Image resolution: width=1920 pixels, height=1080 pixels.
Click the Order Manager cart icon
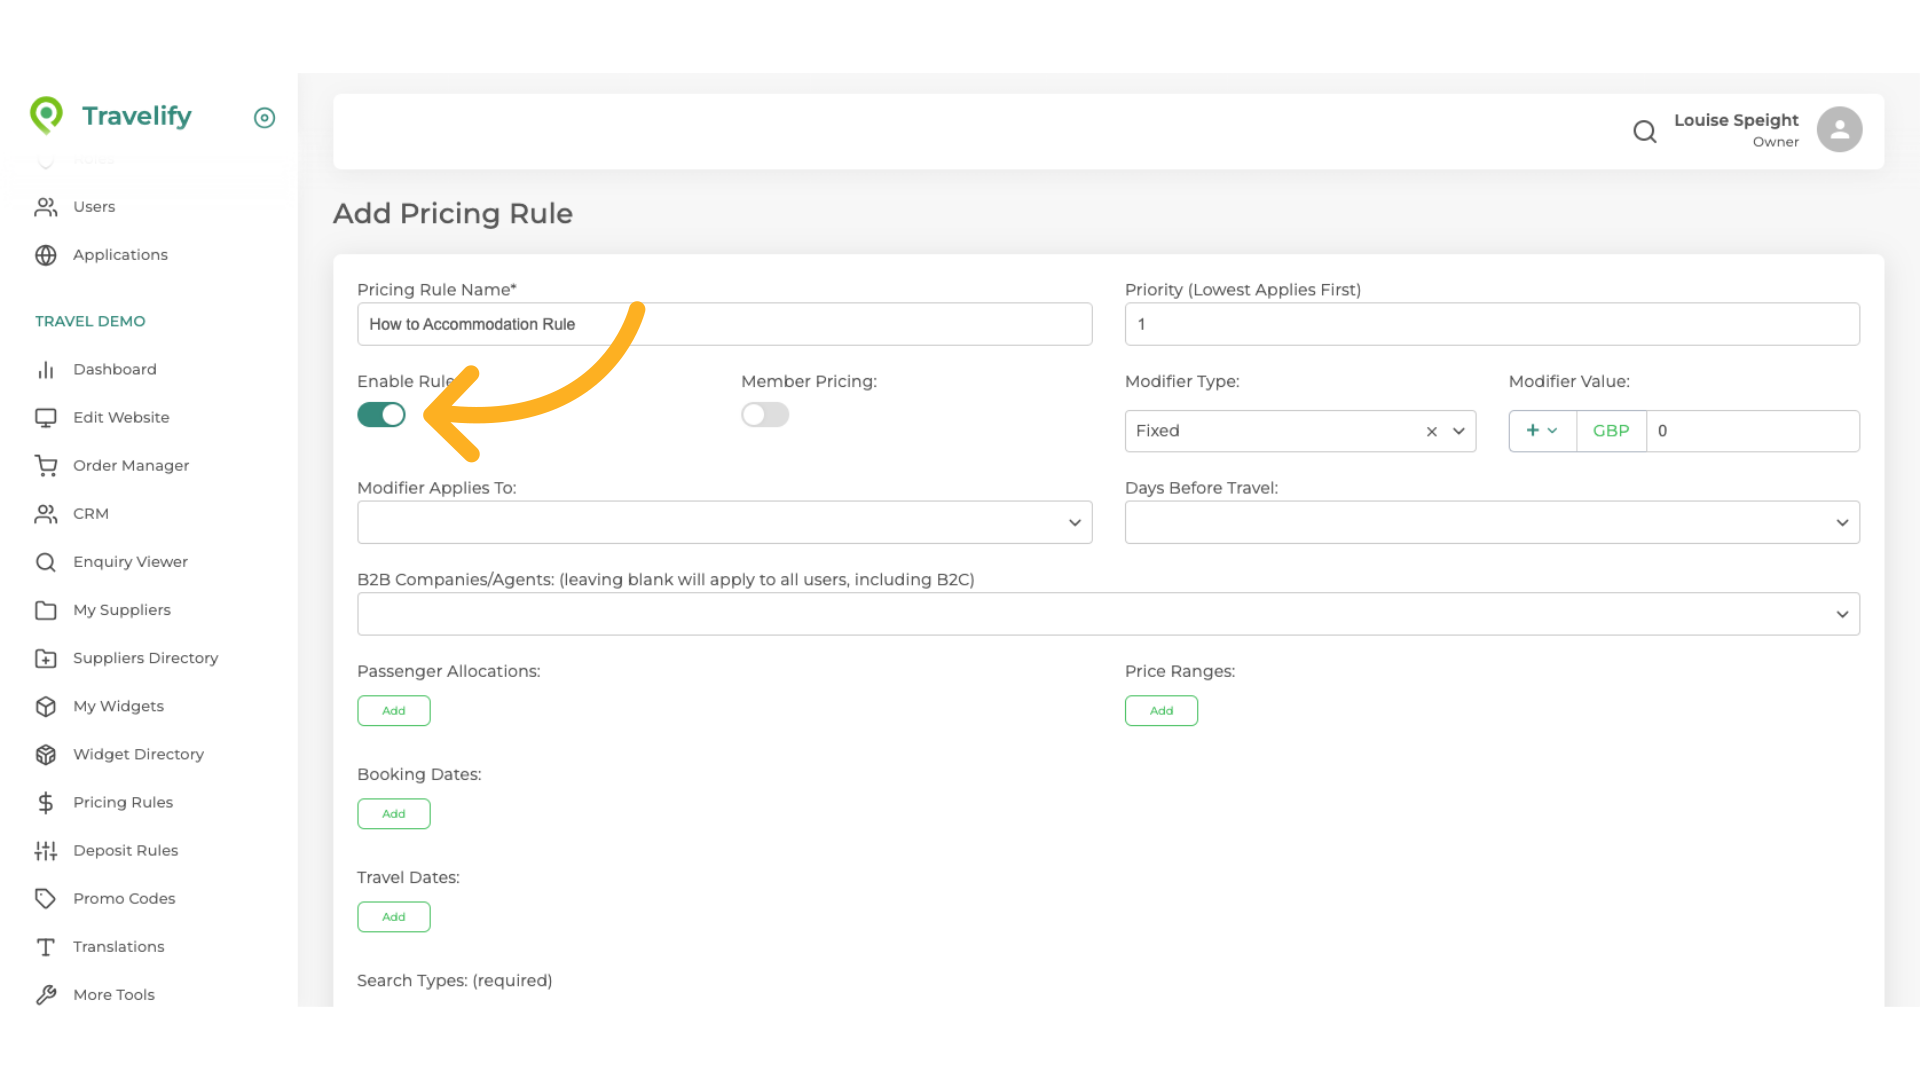pyautogui.click(x=46, y=465)
